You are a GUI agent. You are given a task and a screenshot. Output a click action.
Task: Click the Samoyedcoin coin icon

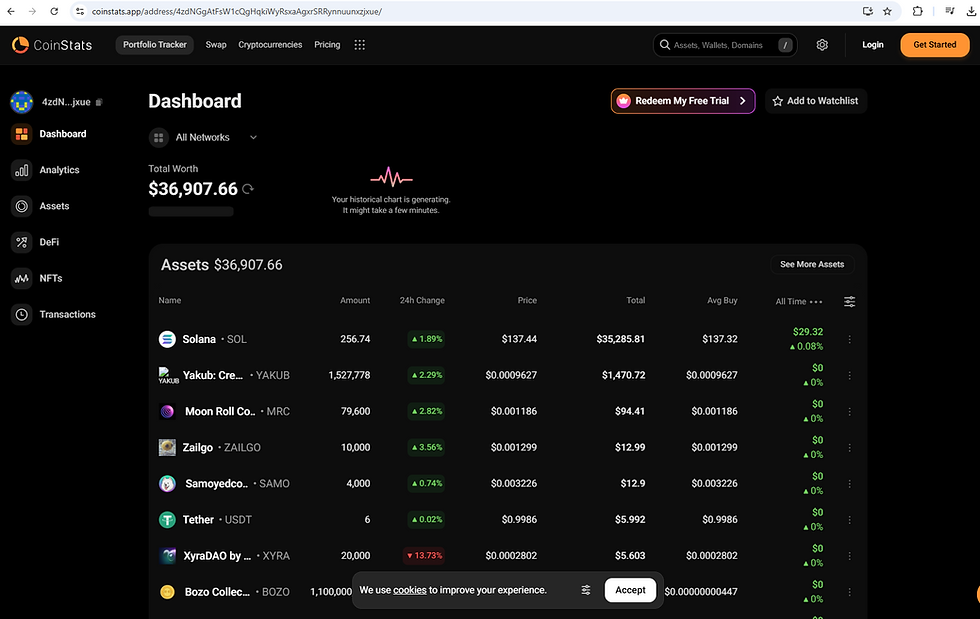[167, 483]
